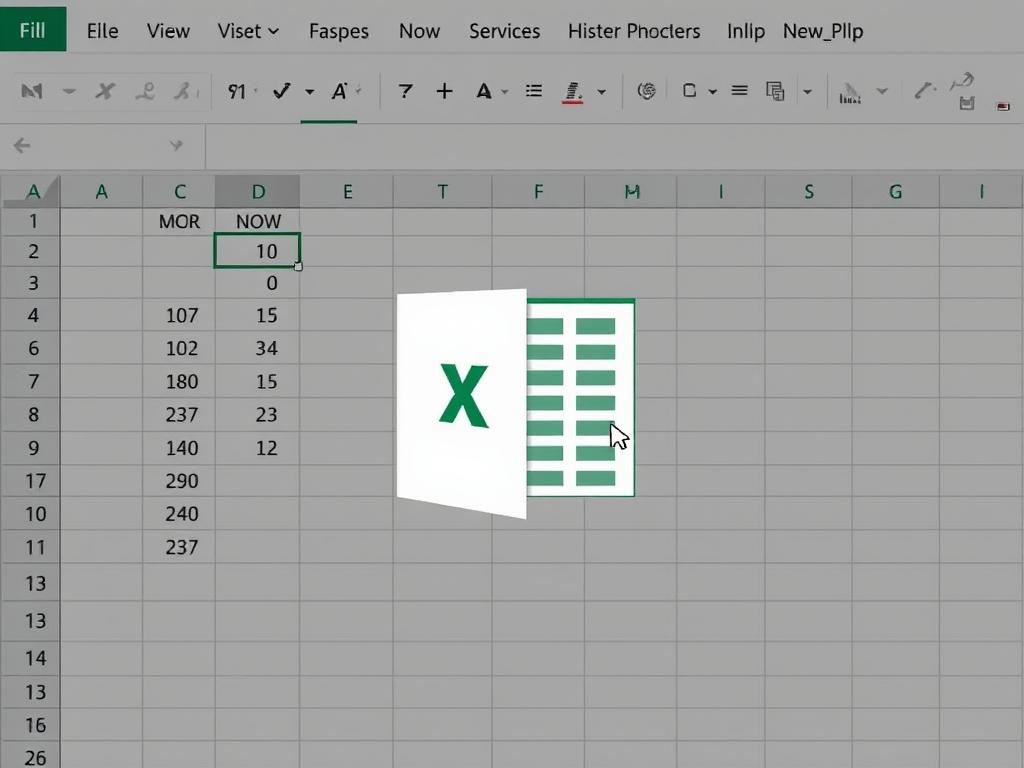This screenshot has width=1024, height=768.
Task: Select column C header
Action: [x=179, y=191]
